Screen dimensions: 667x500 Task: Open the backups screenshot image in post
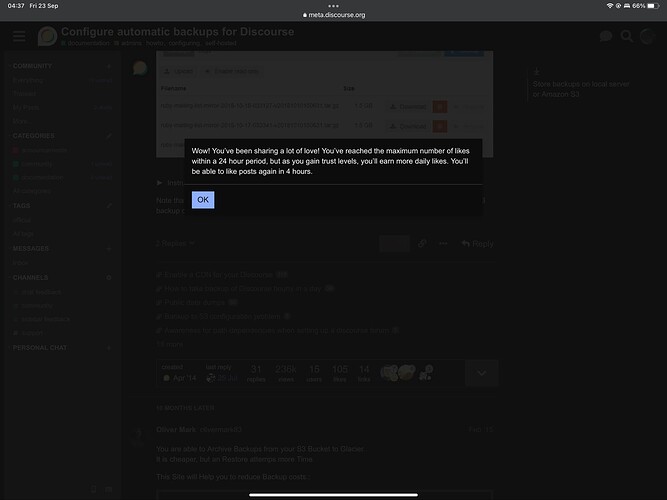click(325, 104)
